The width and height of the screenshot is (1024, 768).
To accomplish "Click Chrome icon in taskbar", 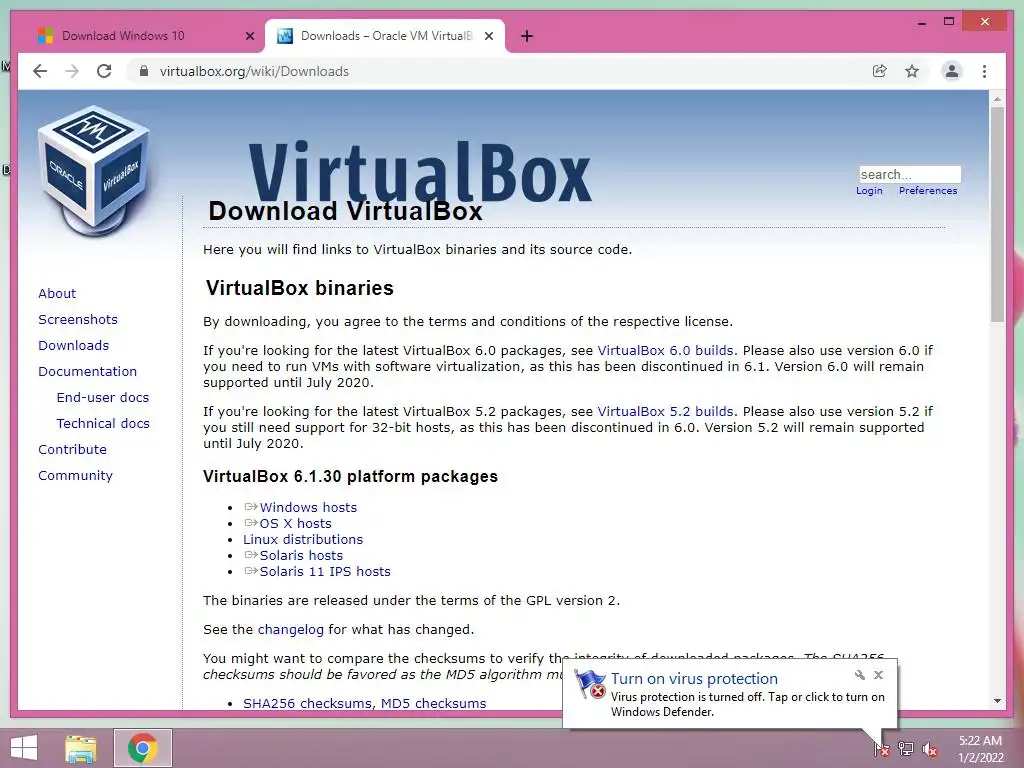I will 143,748.
